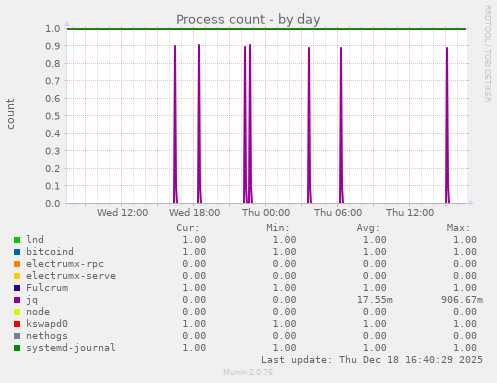Image resolution: width=497 pixels, height=383 pixels.
Task: Click the 'count' vertical axis title
Action: 10,114
